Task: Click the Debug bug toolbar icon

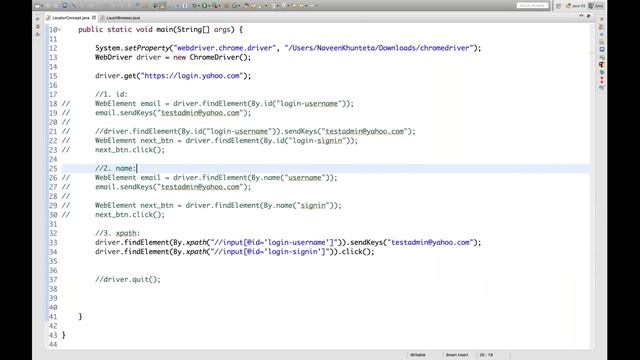Action: [x=194, y=6]
